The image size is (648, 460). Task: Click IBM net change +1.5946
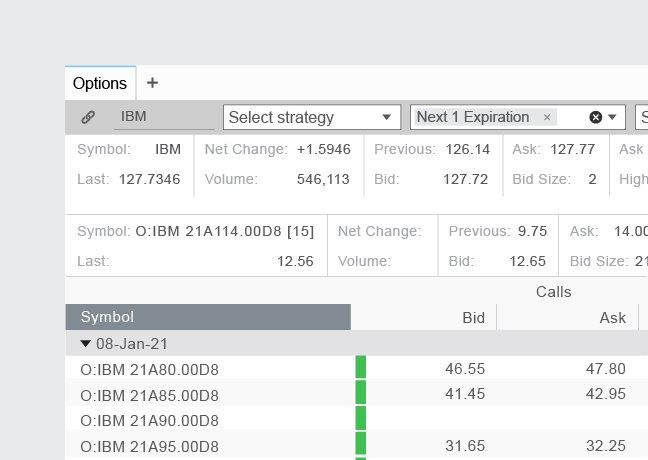324,149
